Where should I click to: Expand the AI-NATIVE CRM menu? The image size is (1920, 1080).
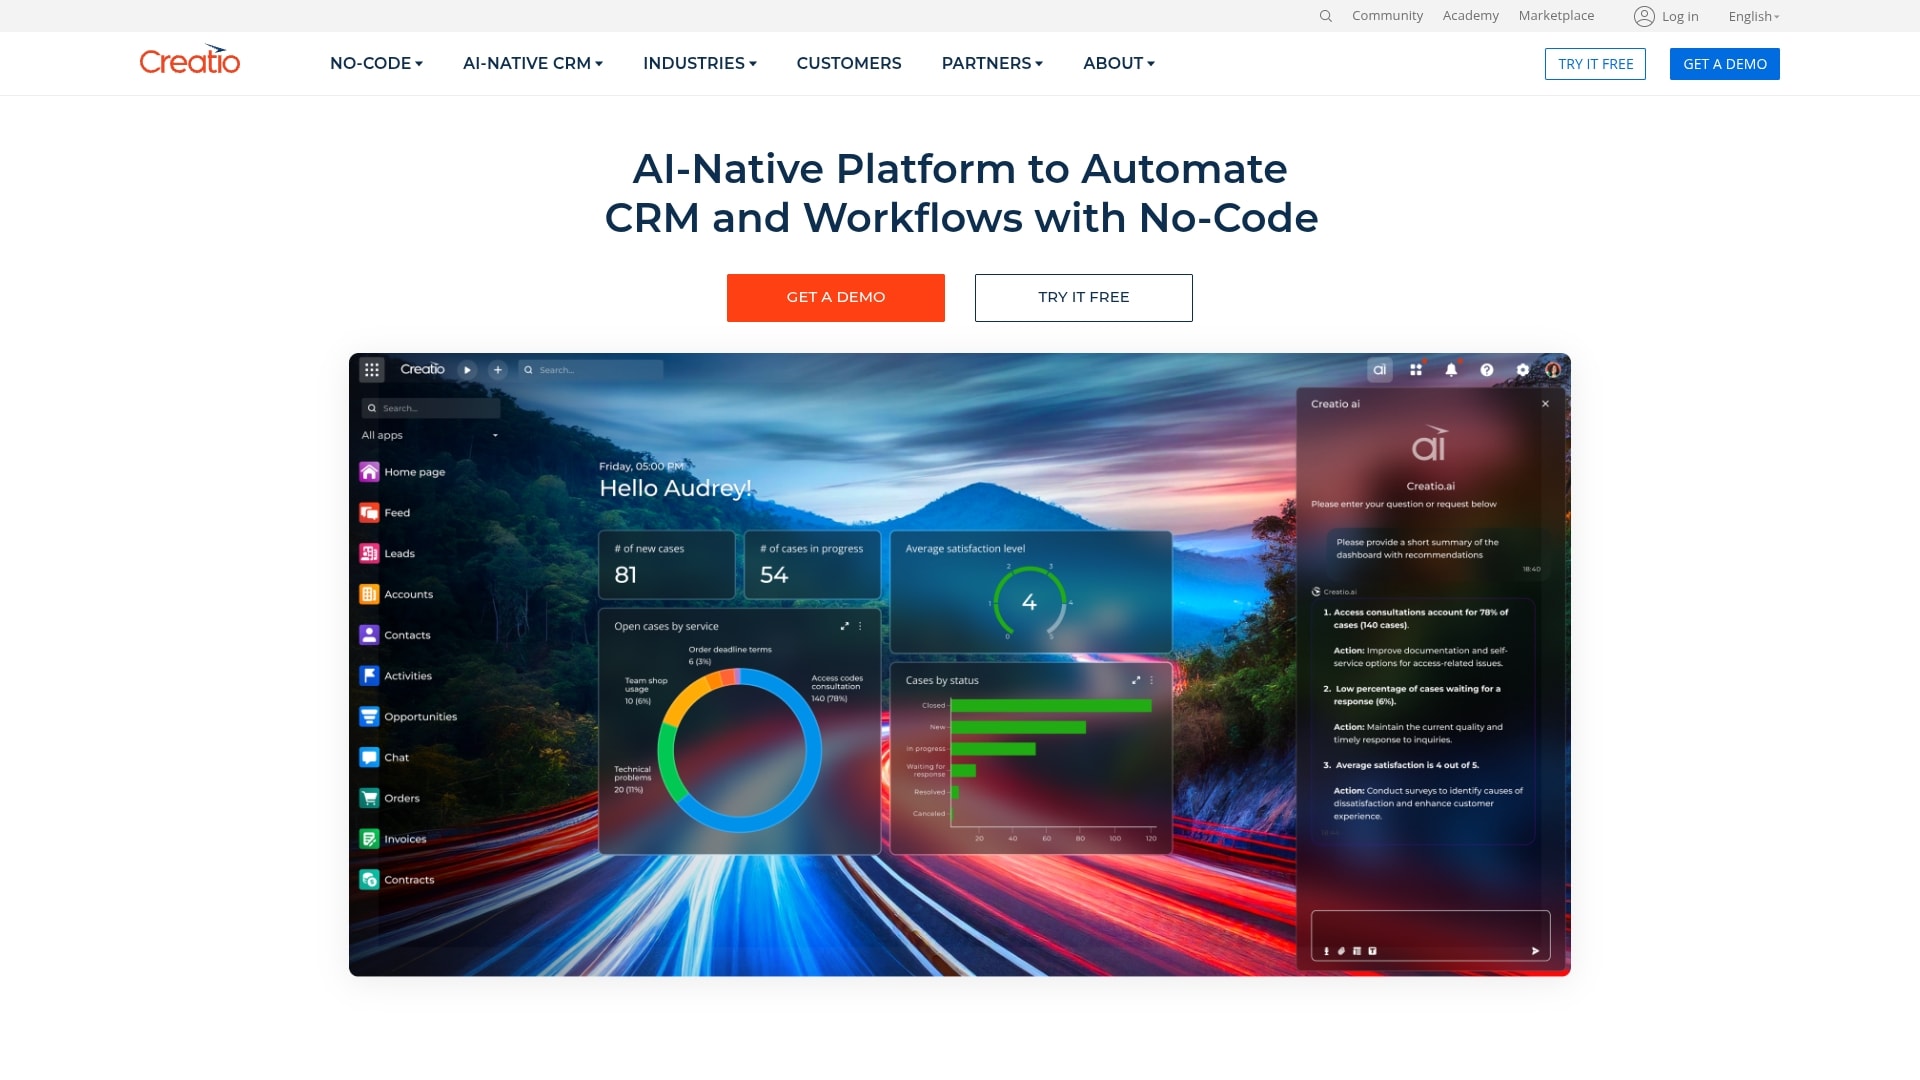(532, 63)
